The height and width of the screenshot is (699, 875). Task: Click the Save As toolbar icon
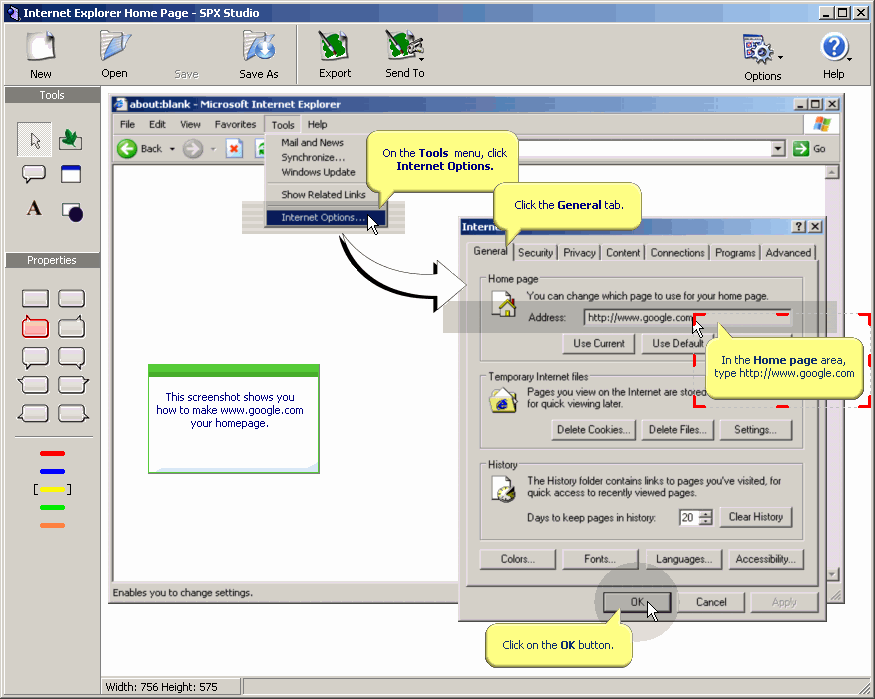258,46
